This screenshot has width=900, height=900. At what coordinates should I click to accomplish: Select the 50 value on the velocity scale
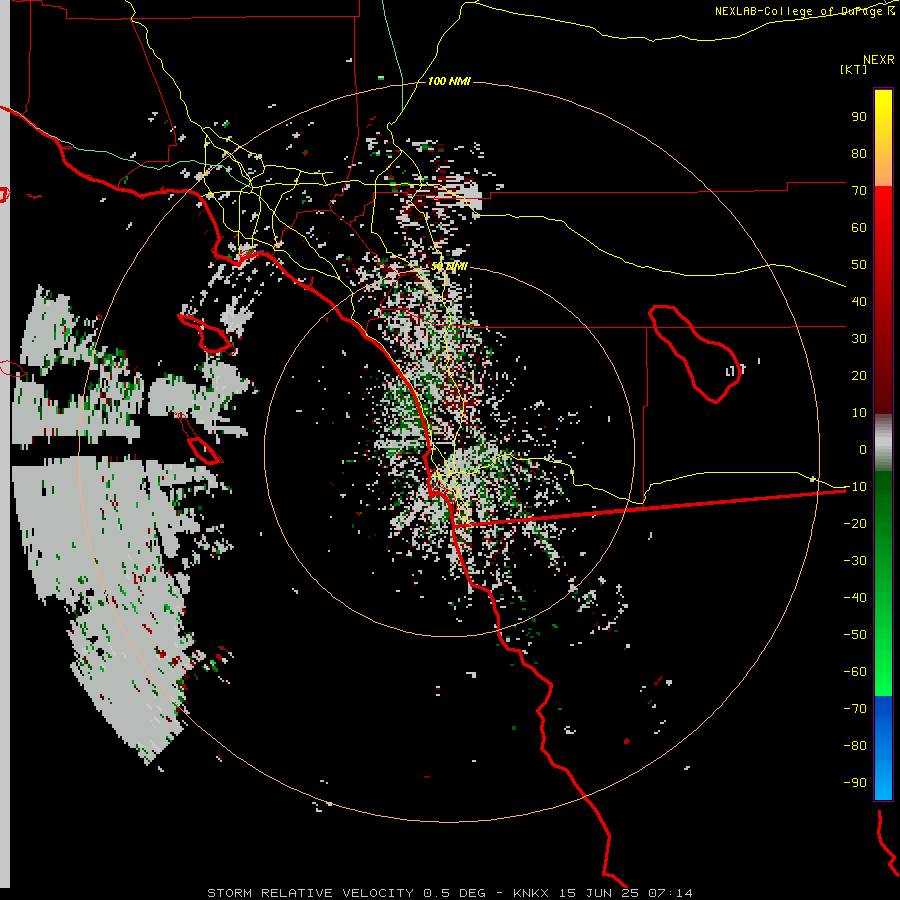pyautogui.click(x=859, y=265)
